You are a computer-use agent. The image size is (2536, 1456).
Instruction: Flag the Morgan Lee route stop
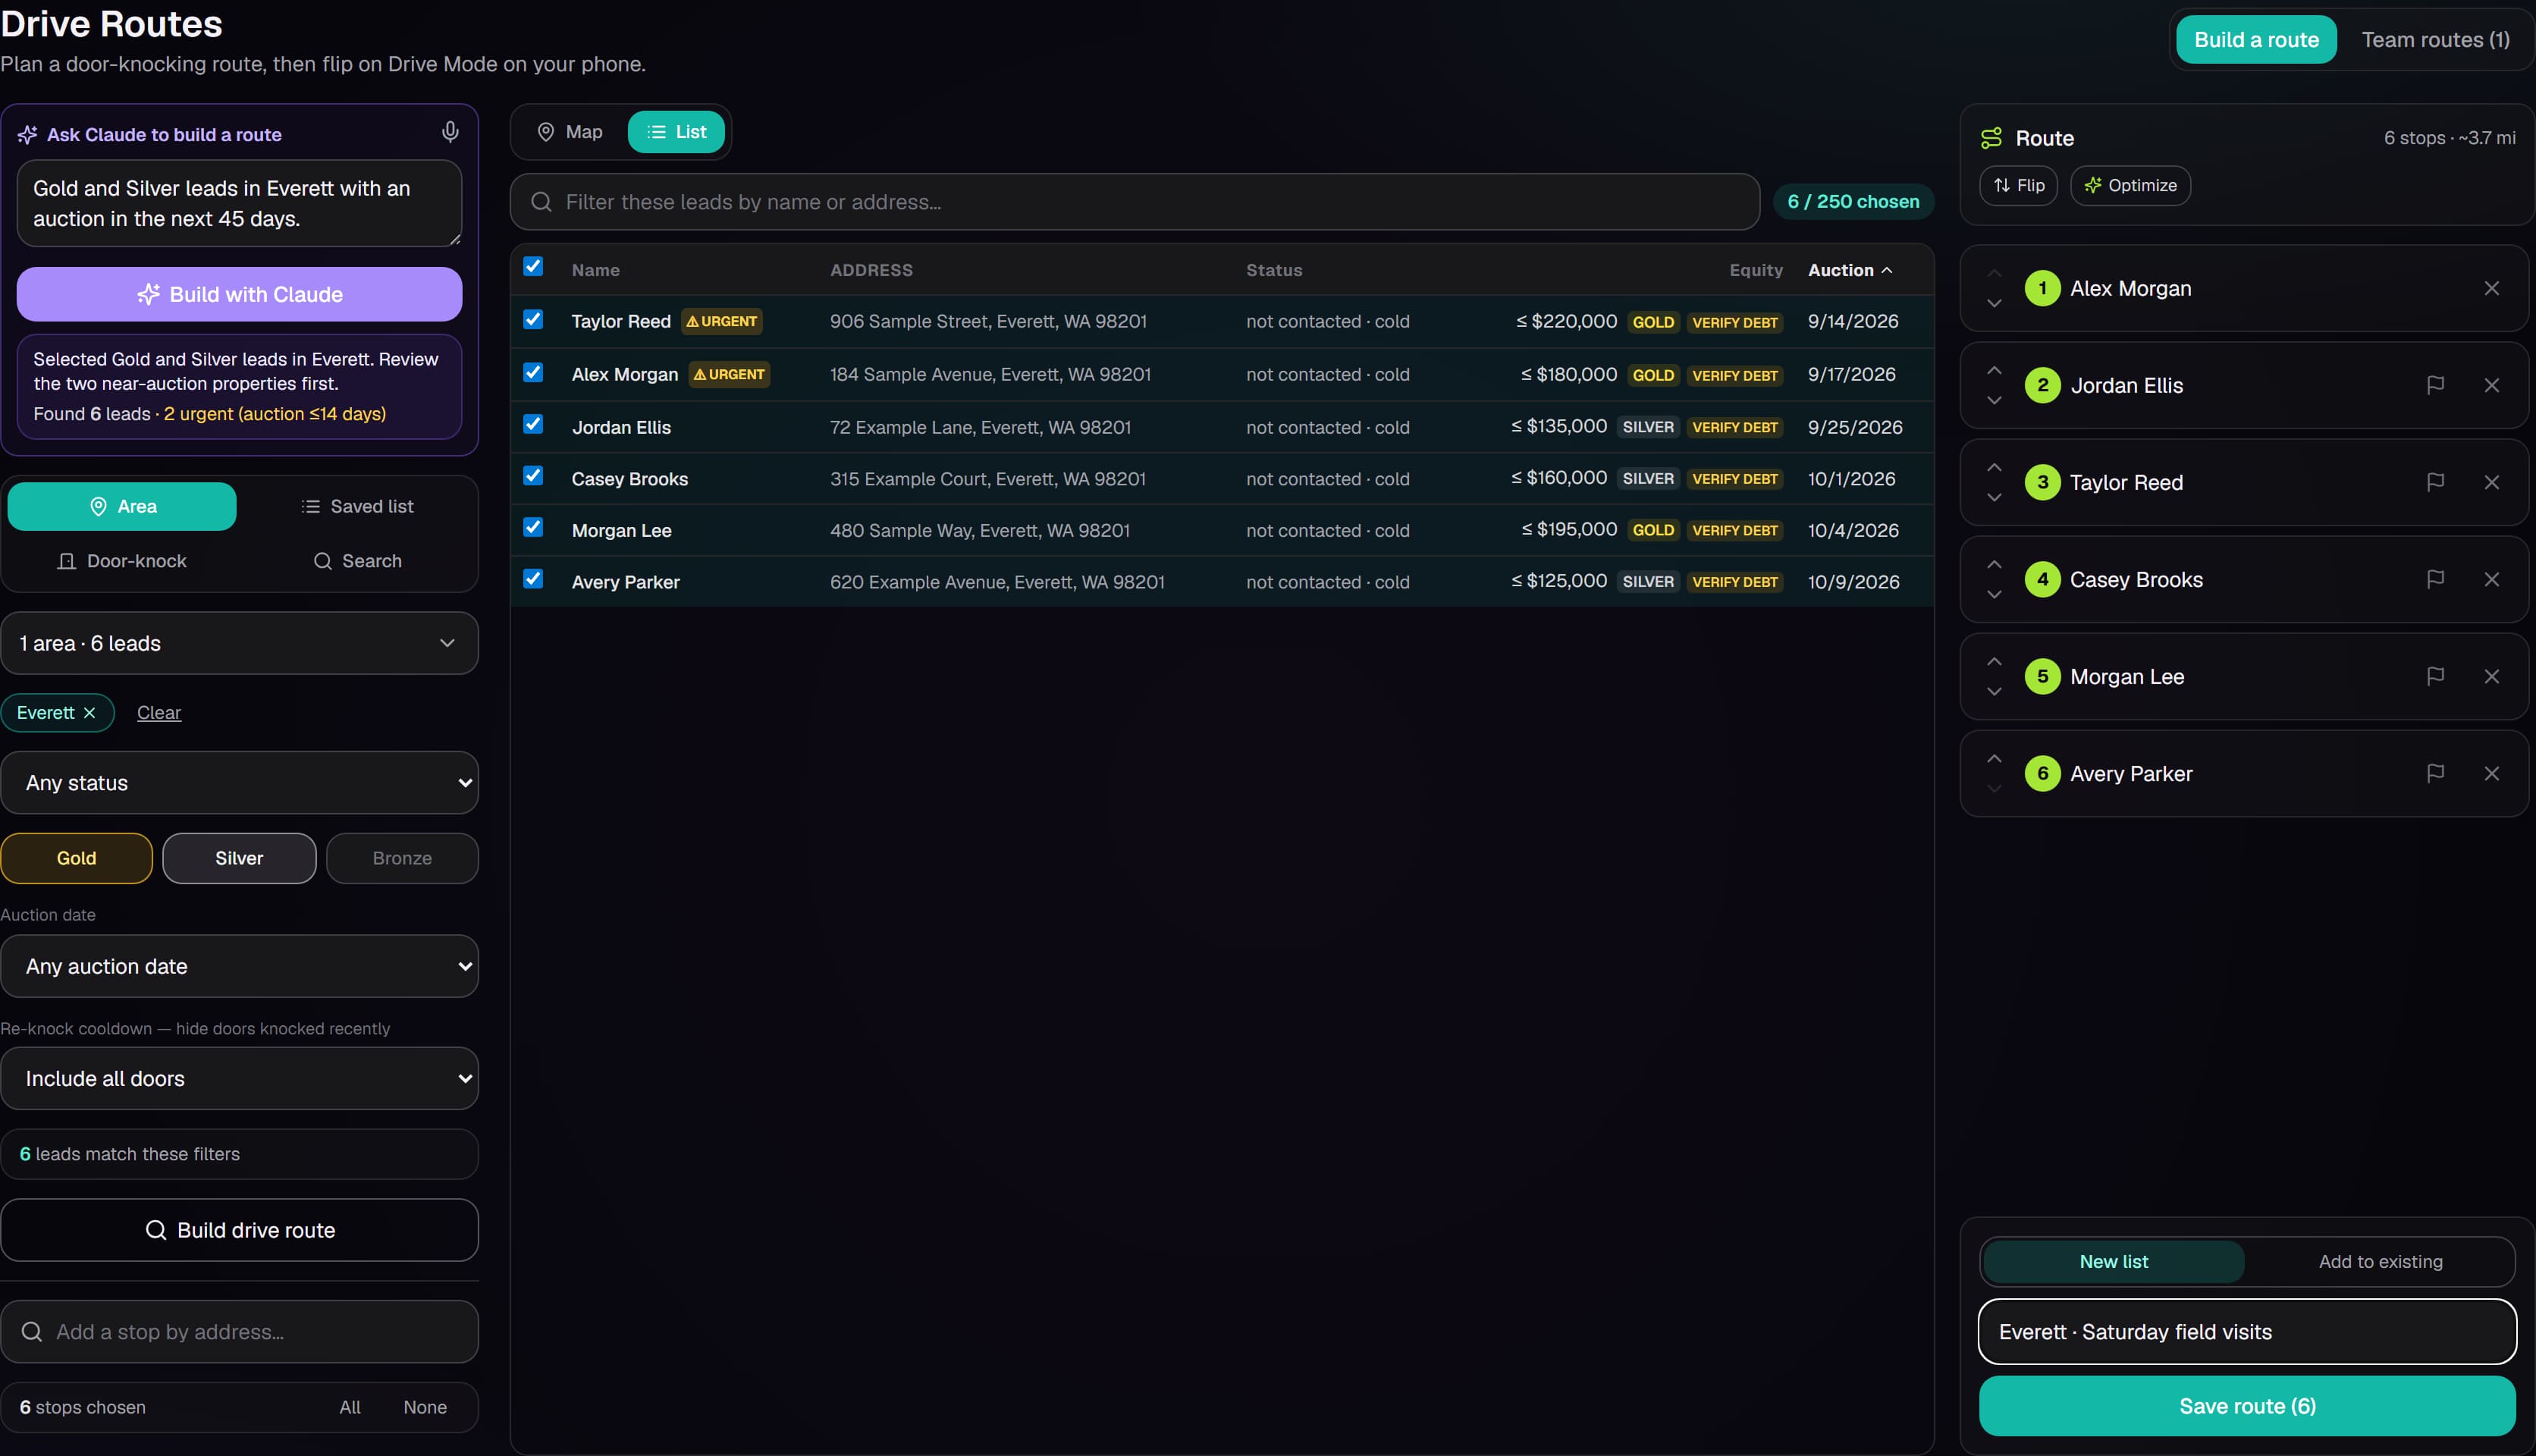(2435, 676)
